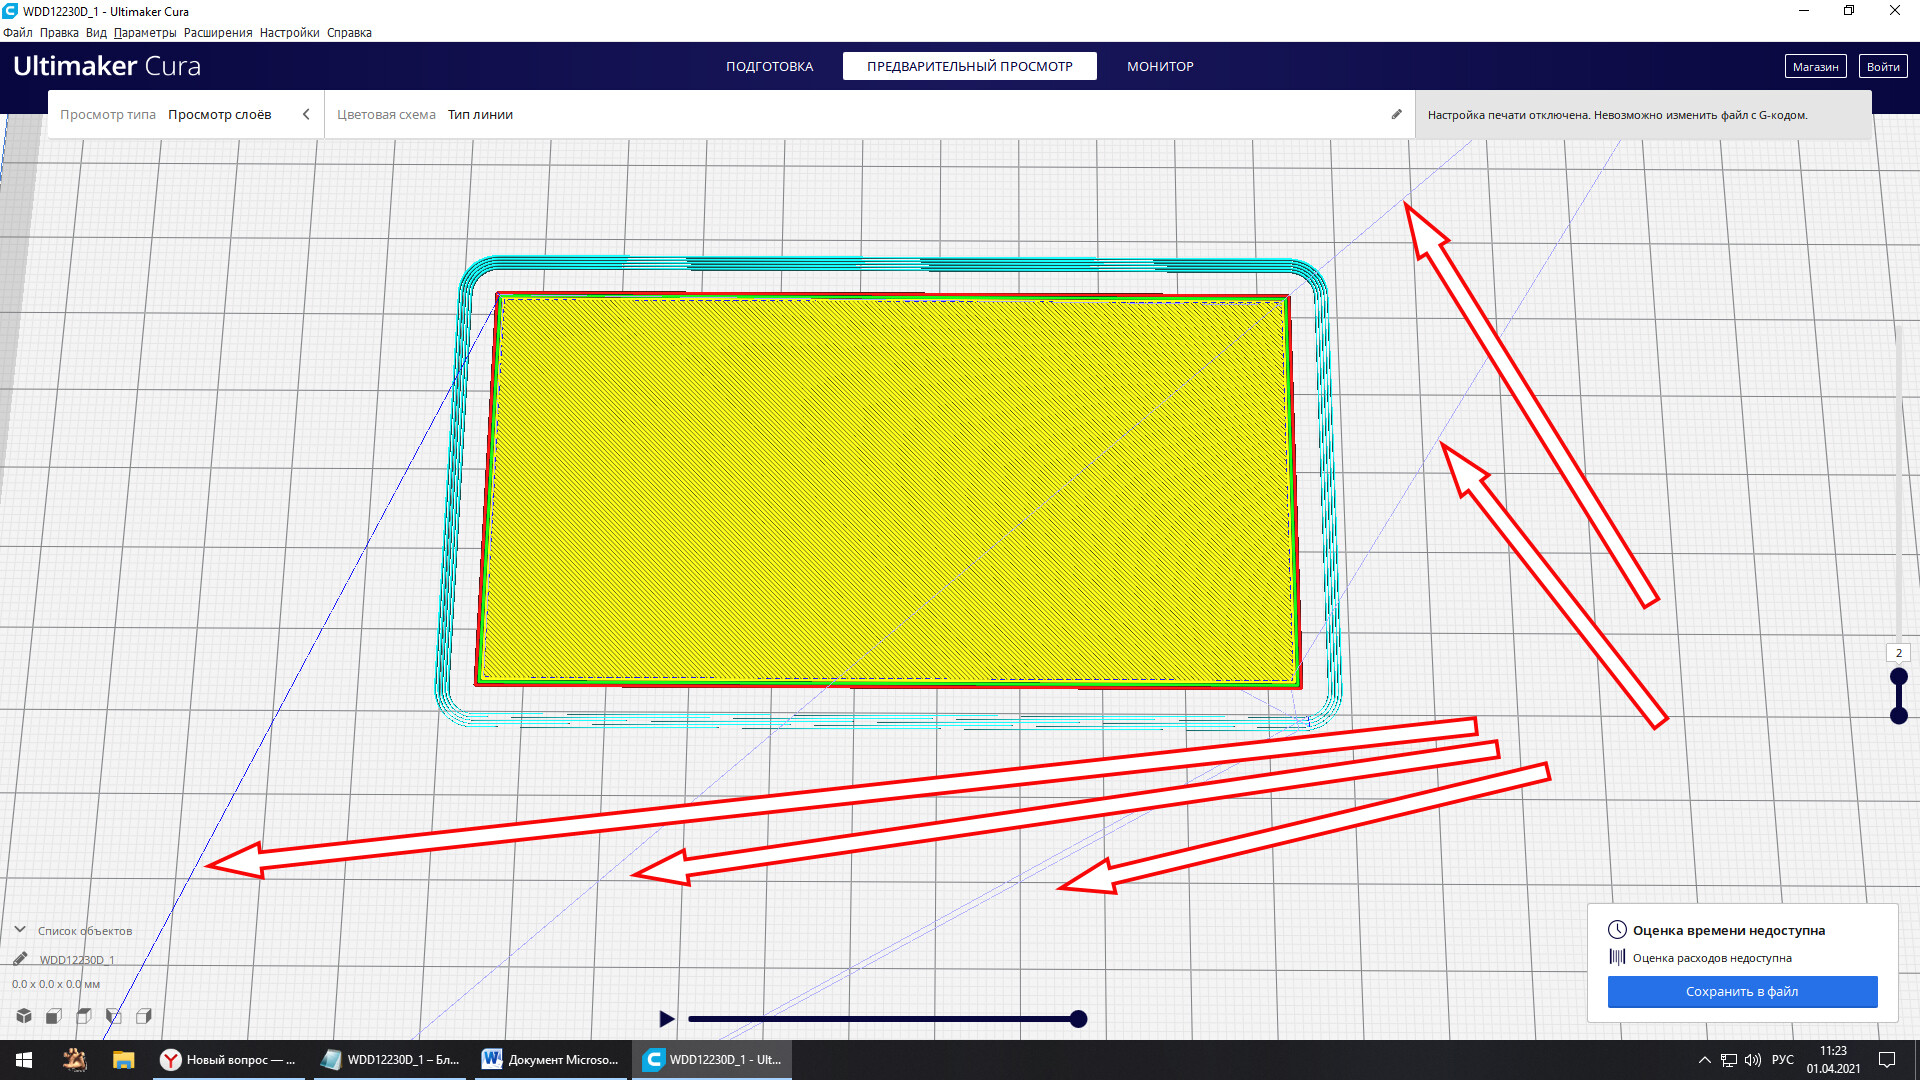Switch to right side view icon
1920x1080 pixels.
(x=144, y=1016)
